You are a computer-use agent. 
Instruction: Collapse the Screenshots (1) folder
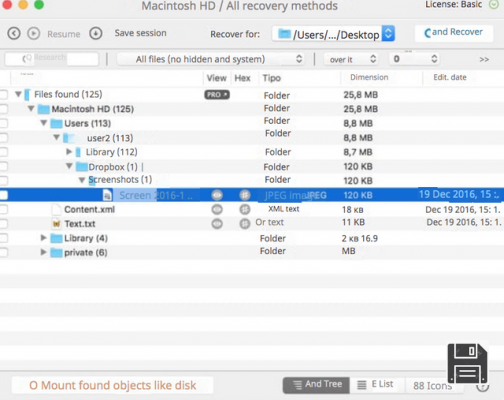point(82,180)
